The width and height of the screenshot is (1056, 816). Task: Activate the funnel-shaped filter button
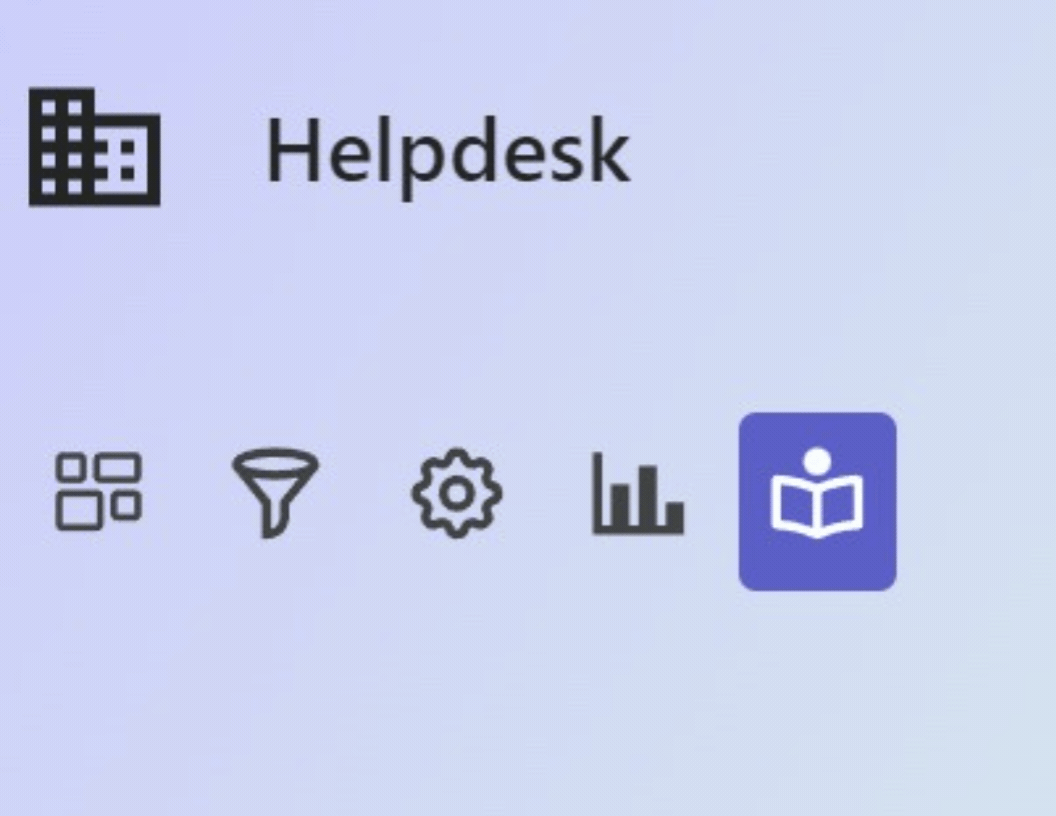275,493
